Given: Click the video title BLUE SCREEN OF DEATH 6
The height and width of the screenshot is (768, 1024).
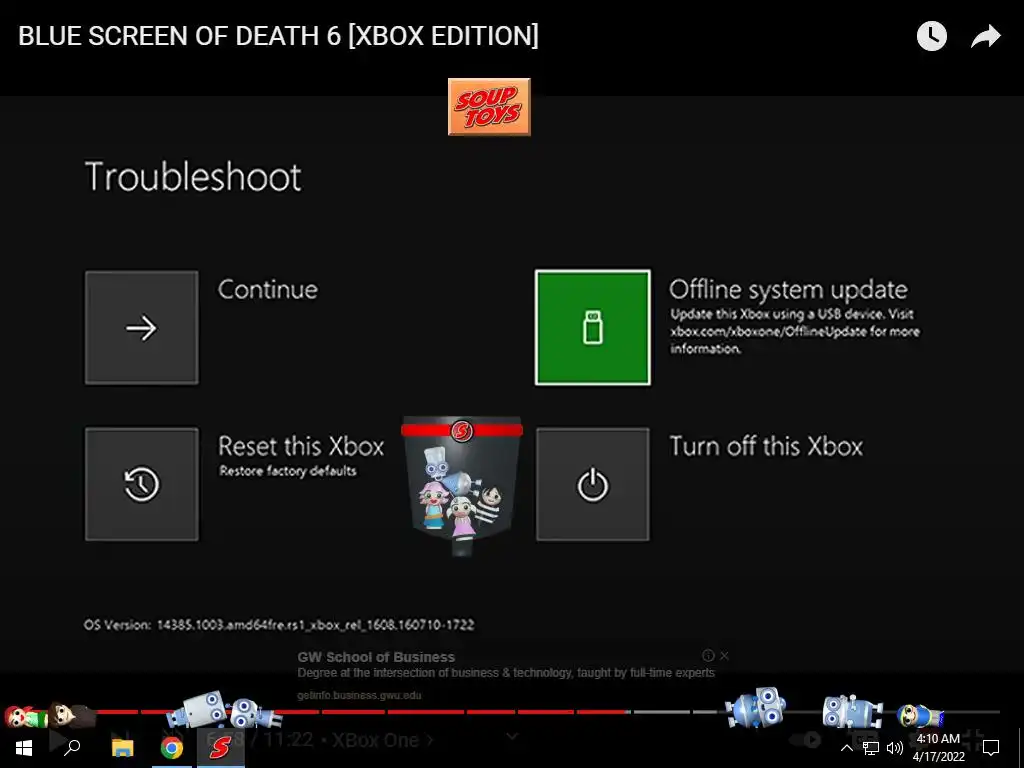Looking at the screenshot, I should [x=278, y=36].
